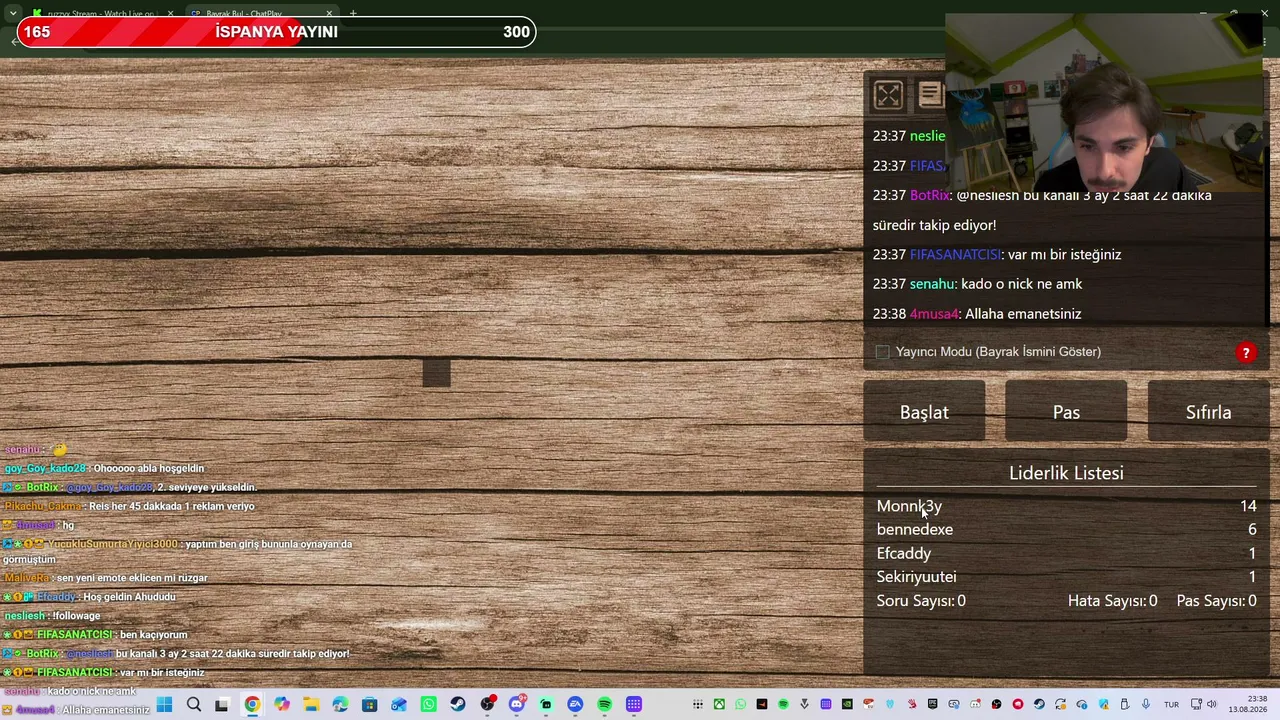Select bennedexe in the leaderboard
This screenshot has height=720, width=1280.
click(915, 530)
